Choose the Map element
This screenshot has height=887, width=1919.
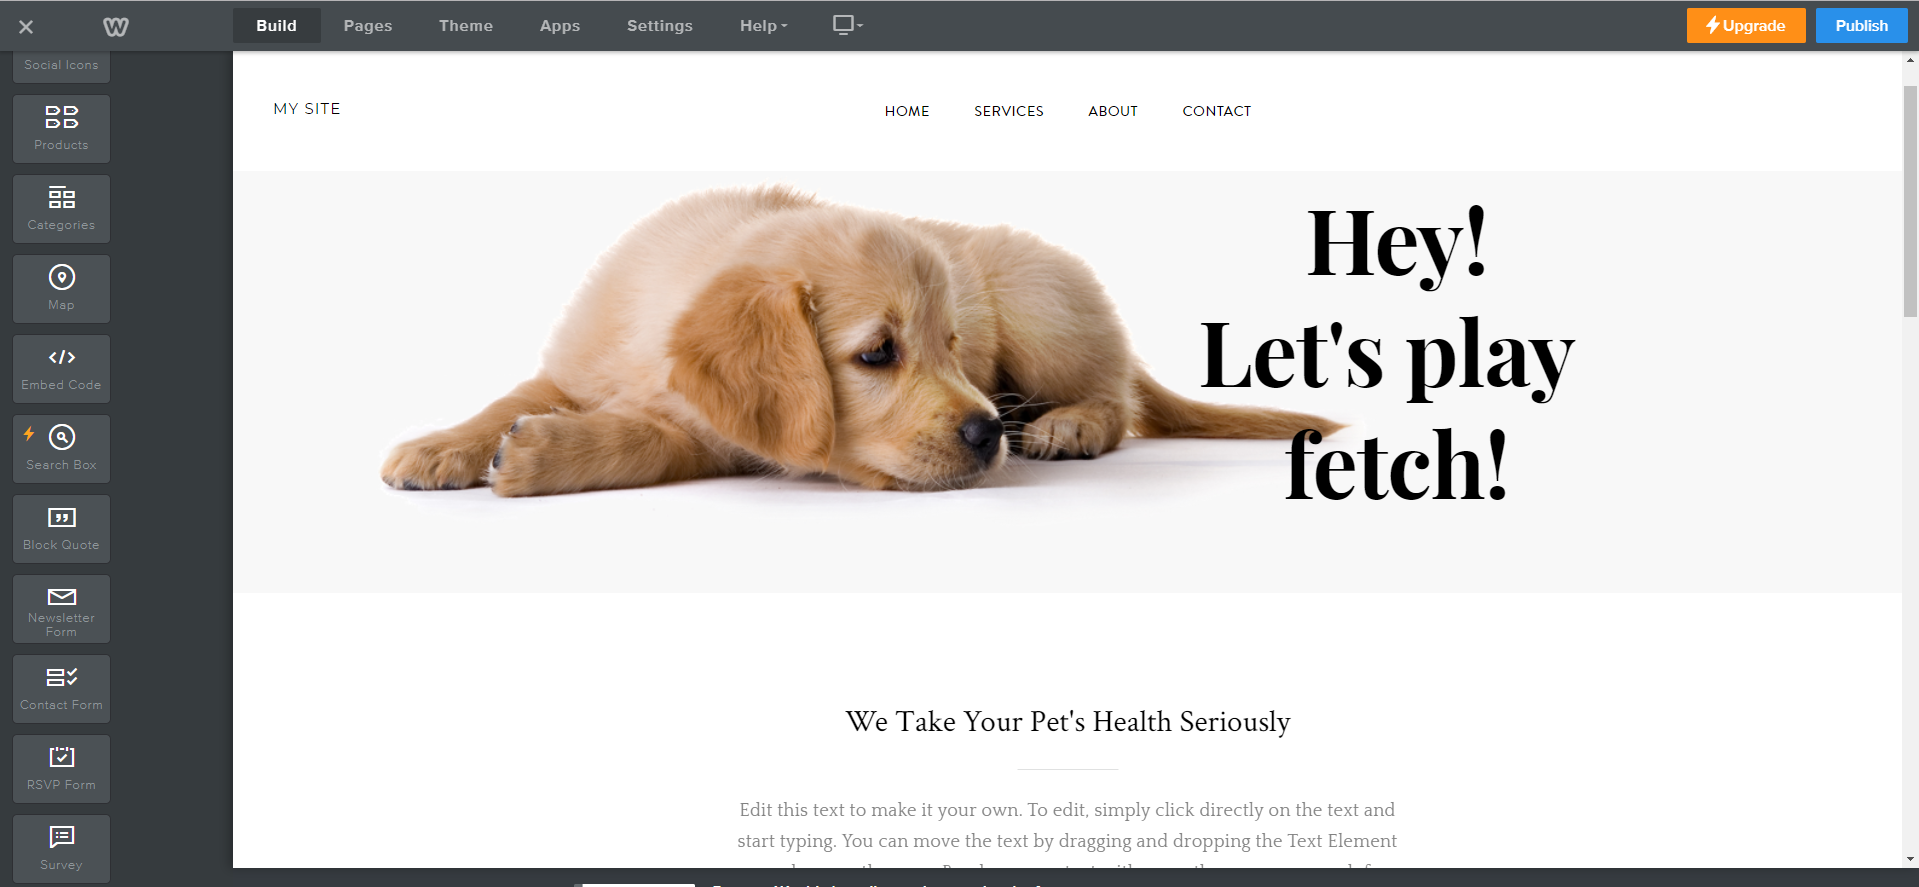click(61, 289)
